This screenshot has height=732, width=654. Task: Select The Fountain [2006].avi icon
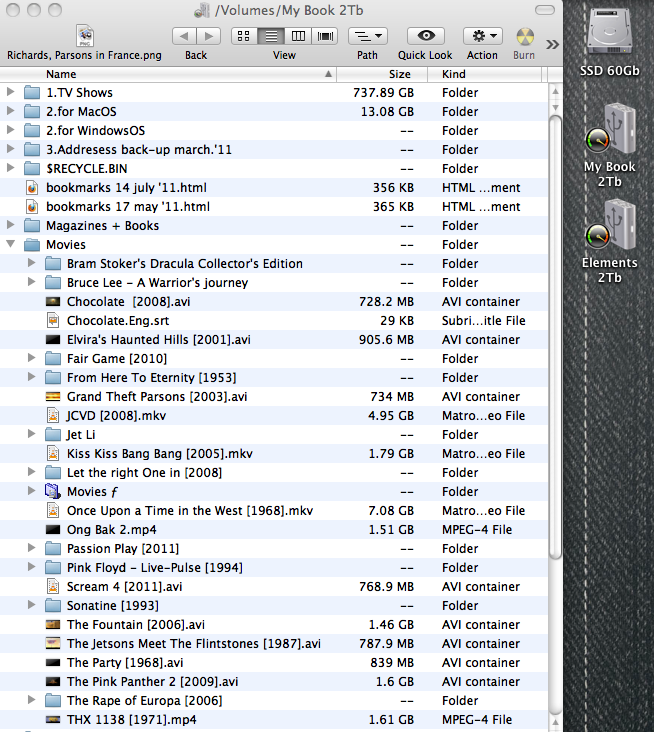click(x=53, y=624)
